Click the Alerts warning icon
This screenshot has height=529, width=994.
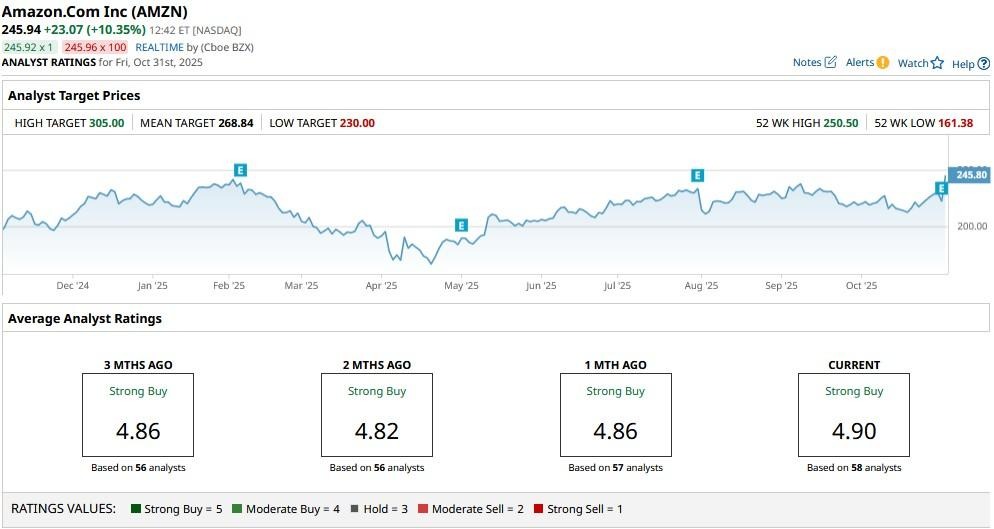click(x=883, y=62)
